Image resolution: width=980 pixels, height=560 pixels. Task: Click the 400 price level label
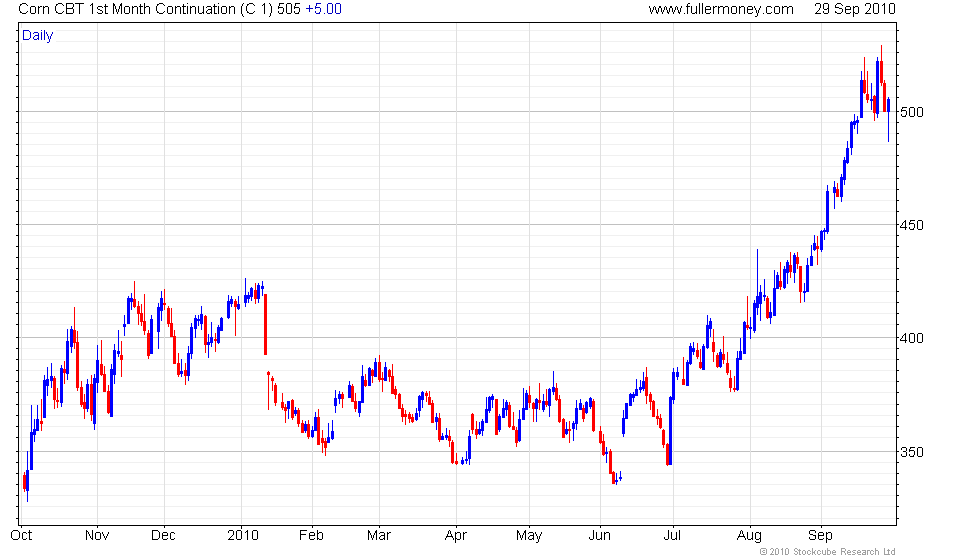tap(911, 338)
